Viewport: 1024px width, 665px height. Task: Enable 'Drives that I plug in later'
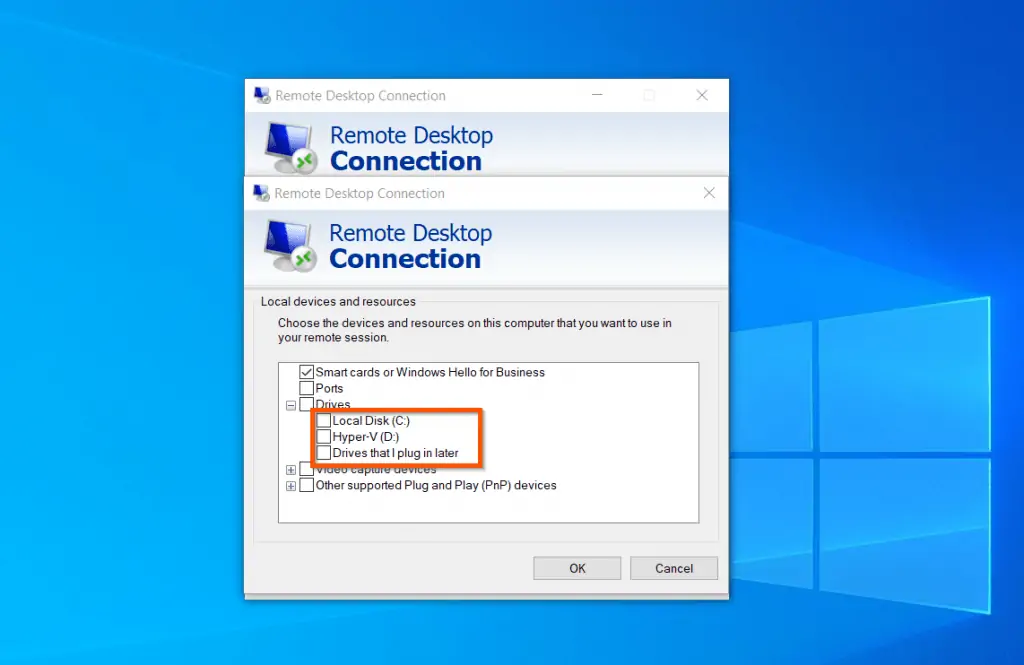pos(323,452)
